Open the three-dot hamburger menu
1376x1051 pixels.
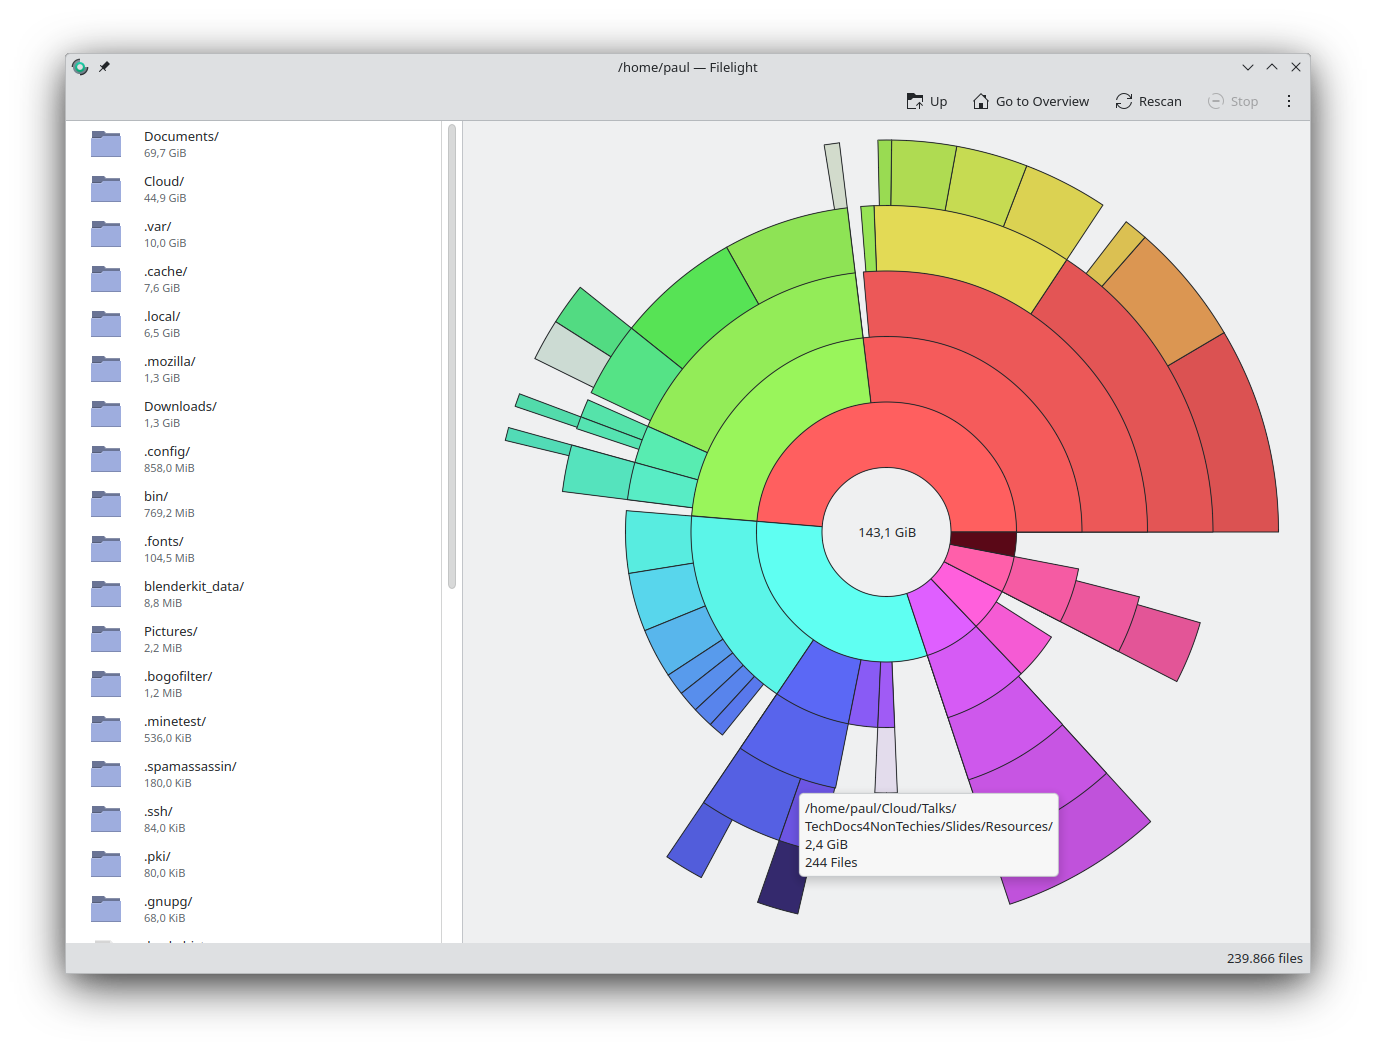(1288, 101)
